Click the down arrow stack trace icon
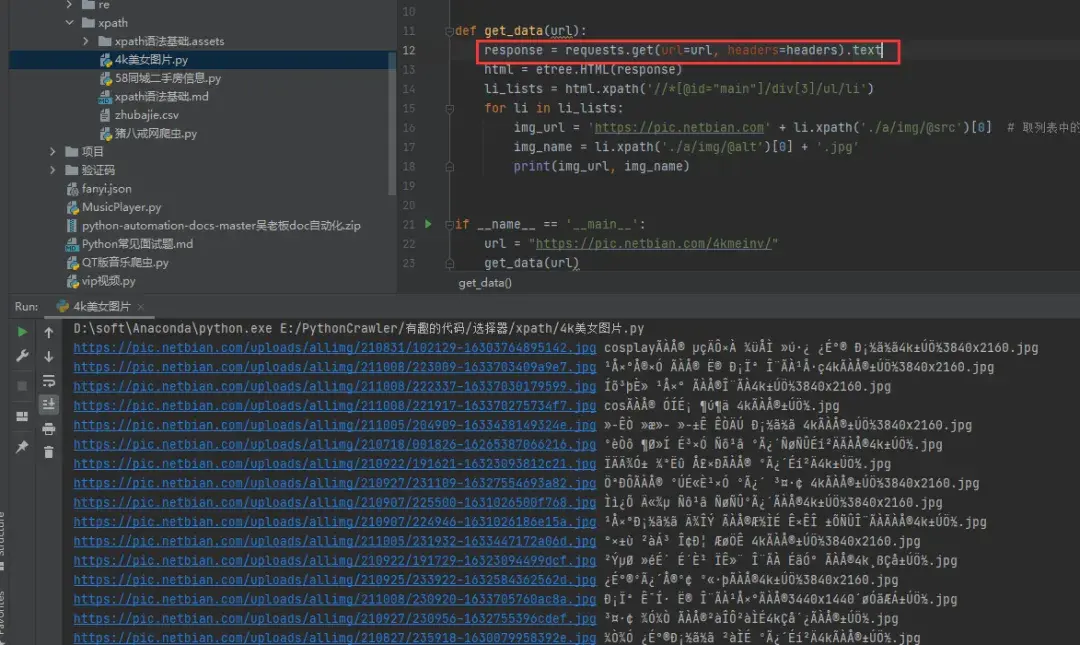This screenshot has width=1080, height=645. 49,356
